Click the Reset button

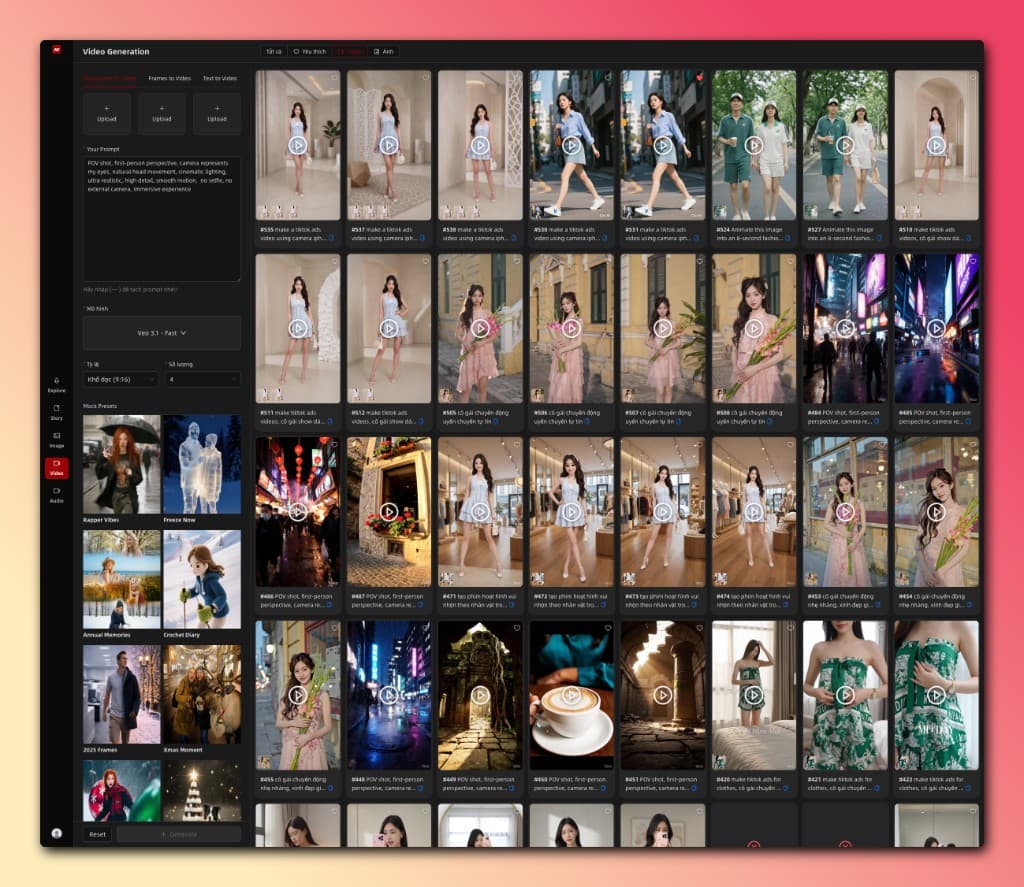click(x=97, y=834)
